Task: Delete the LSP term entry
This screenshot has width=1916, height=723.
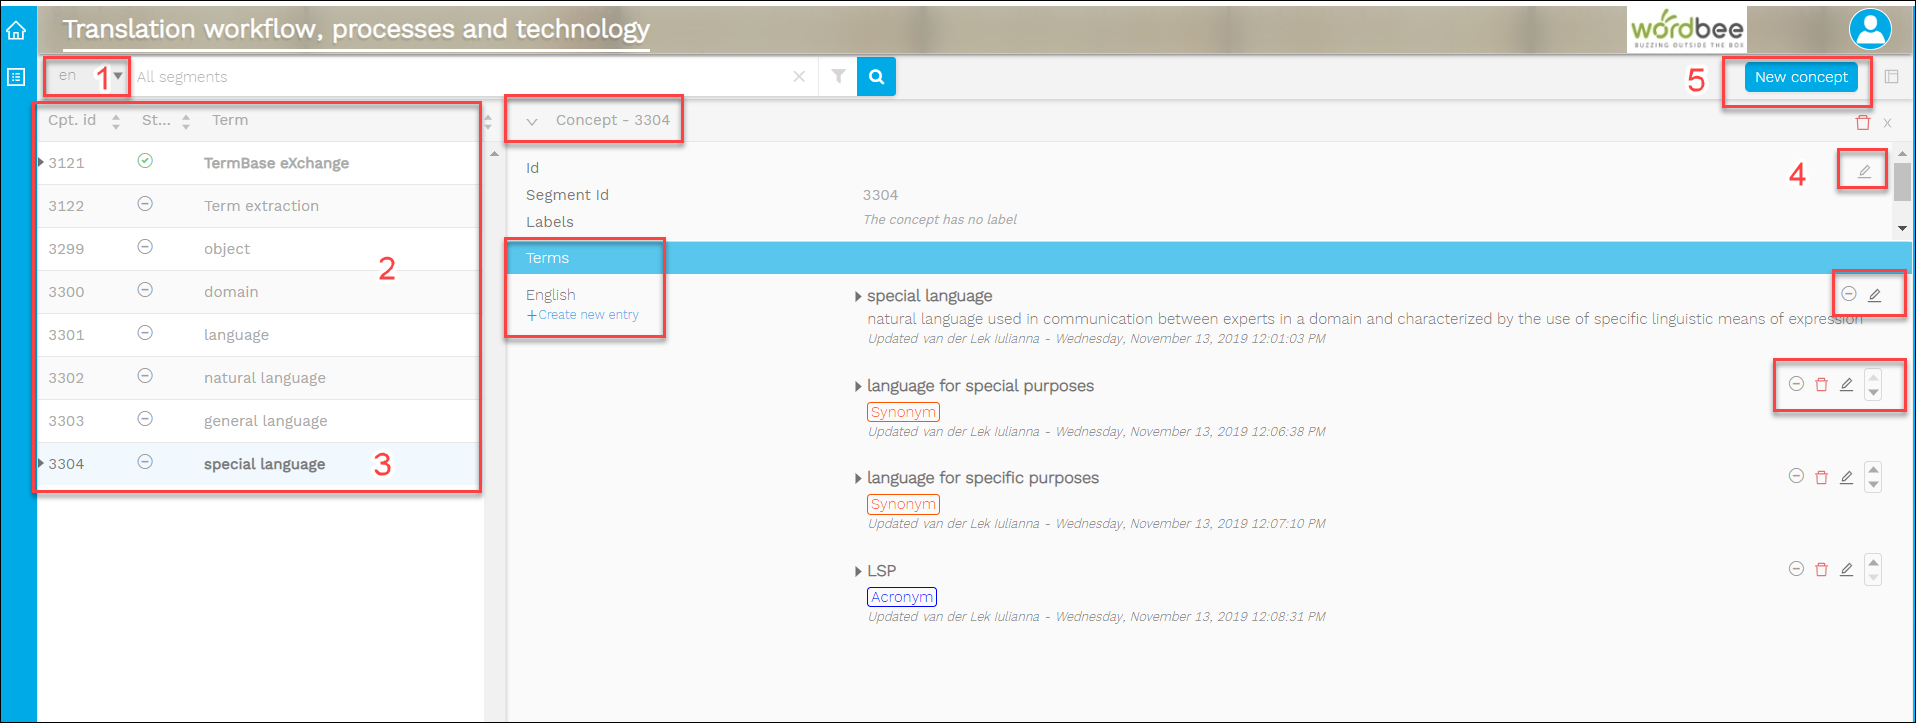Action: tap(1821, 569)
